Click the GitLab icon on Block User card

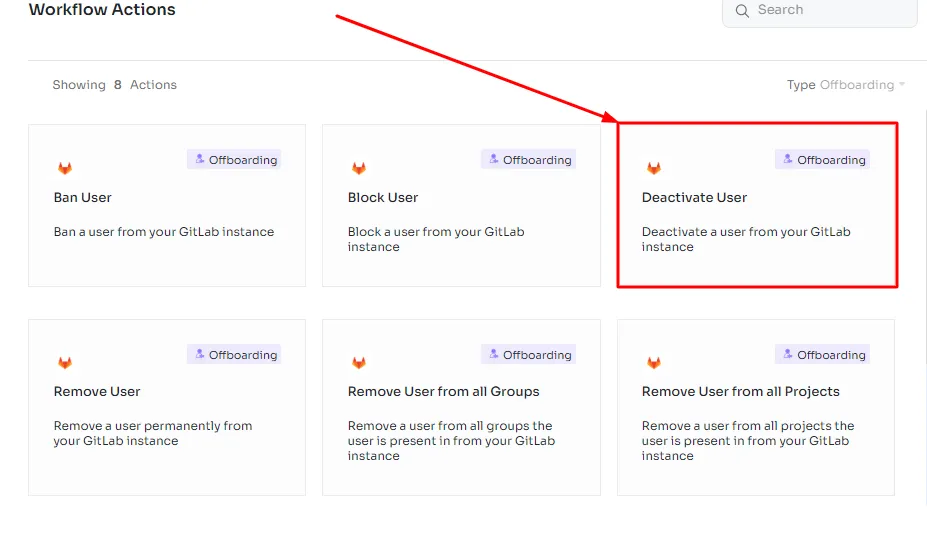click(359, 168)
